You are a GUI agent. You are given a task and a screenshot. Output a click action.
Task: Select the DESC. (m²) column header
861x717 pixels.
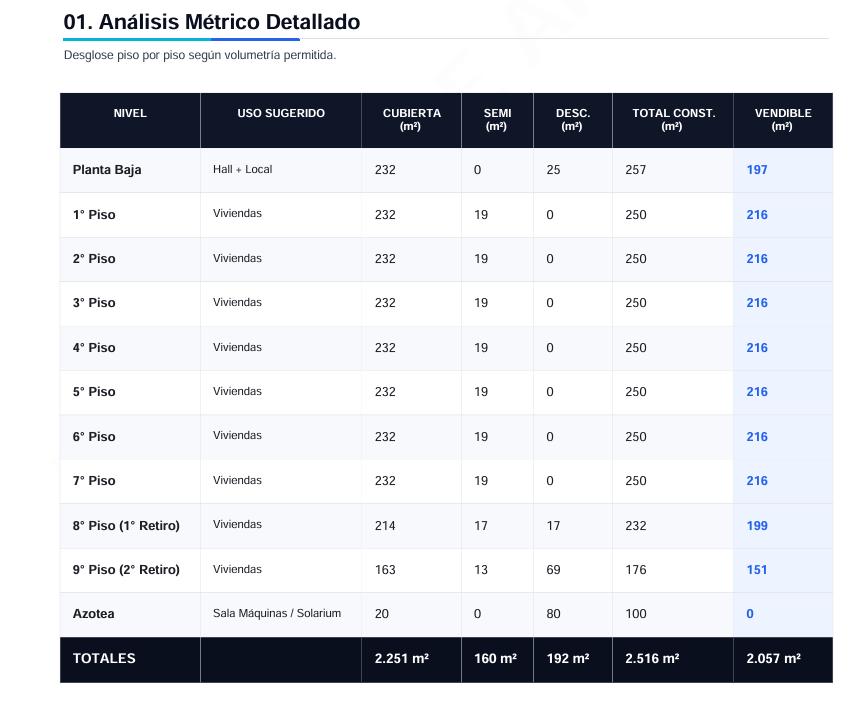(x=573, y=120)
